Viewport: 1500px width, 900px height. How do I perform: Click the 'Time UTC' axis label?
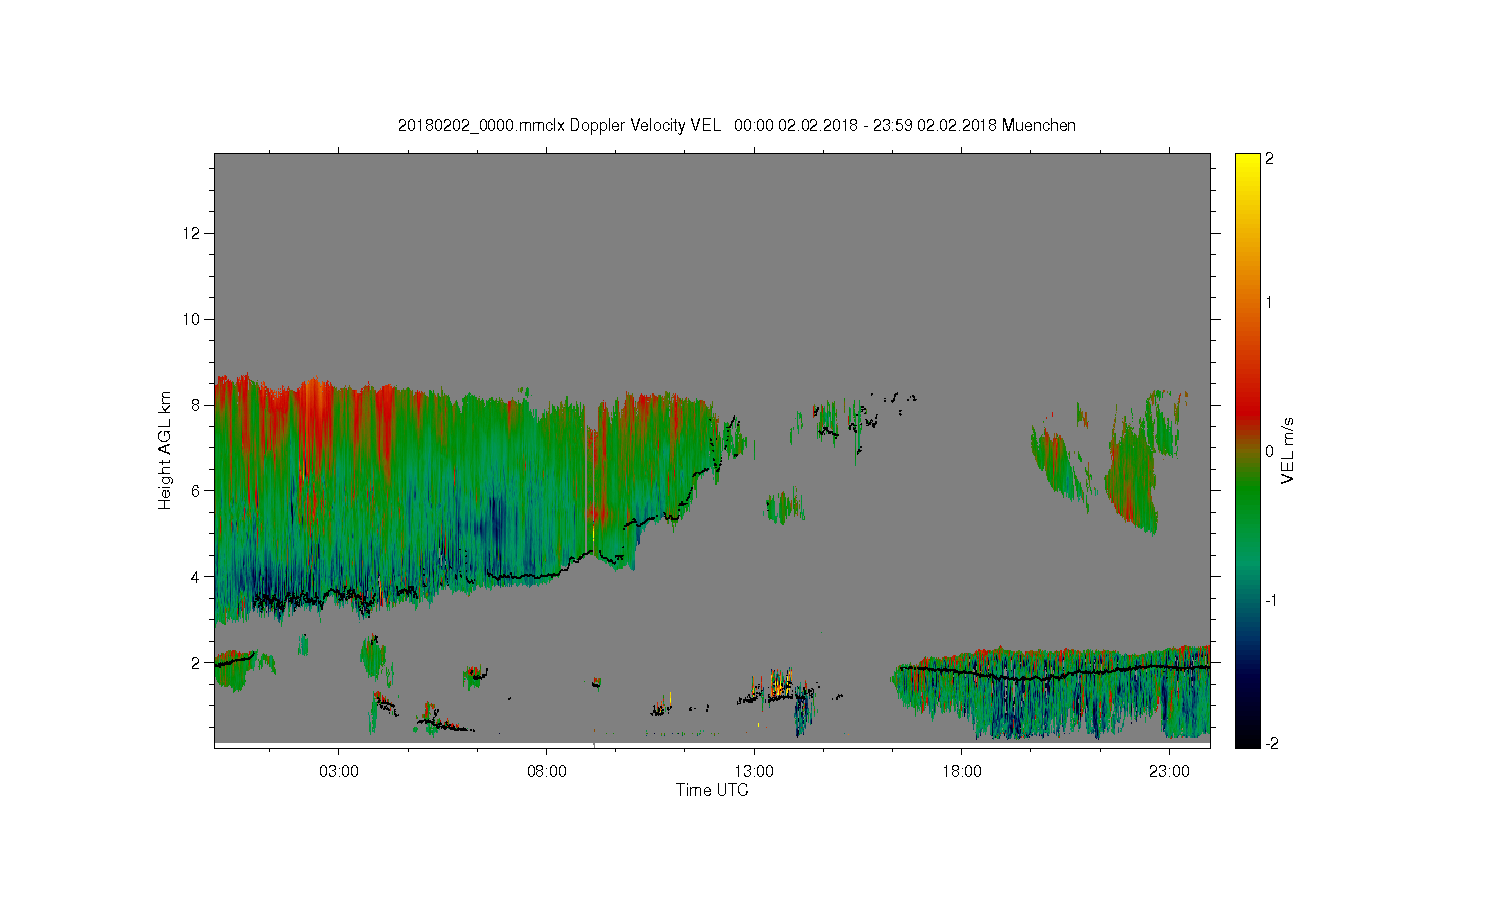click(x=712, y=790)
